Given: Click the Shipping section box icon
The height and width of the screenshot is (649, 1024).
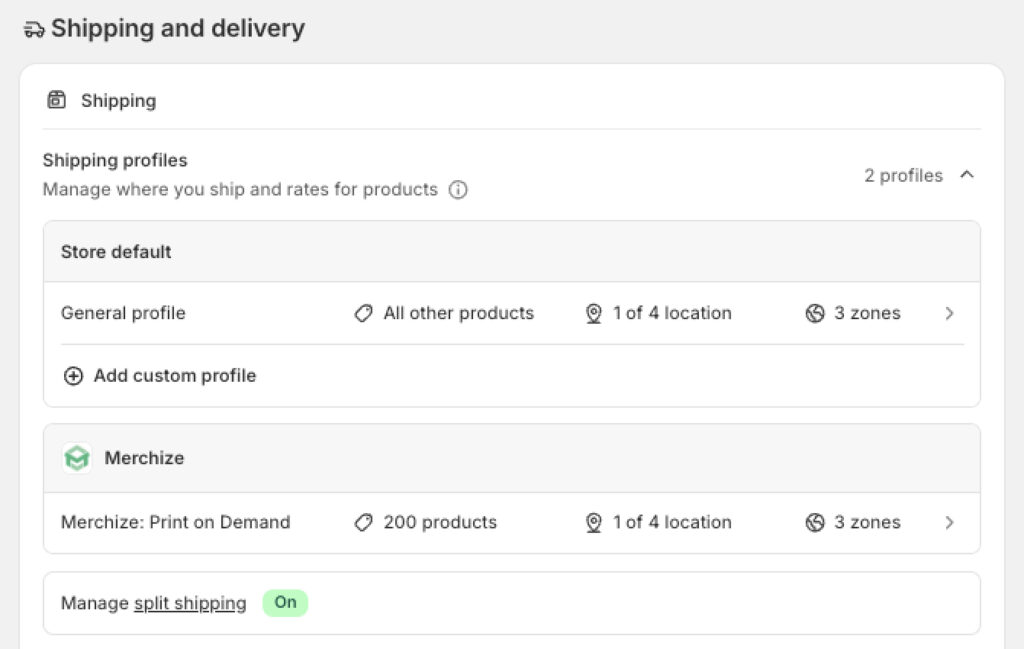Looking at the screenshot, I should click(57, 100).
